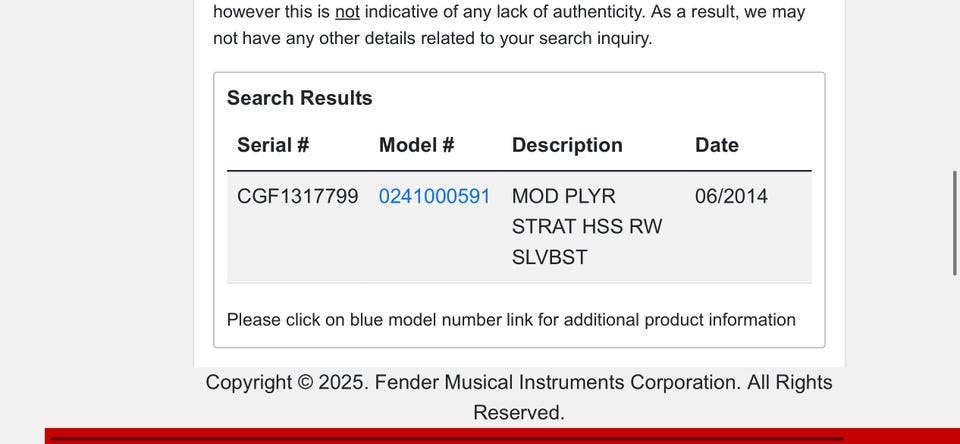Select the Description column header
This screenshot has width=960, height=444.
tap(567, 145)
